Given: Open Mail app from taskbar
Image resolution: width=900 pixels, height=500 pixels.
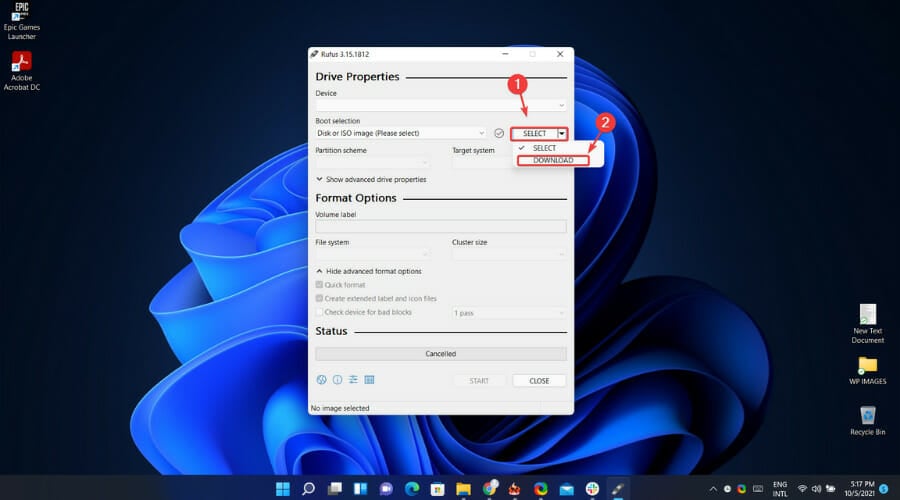Looking at the screenshot, I should click(x=567, y=489).
